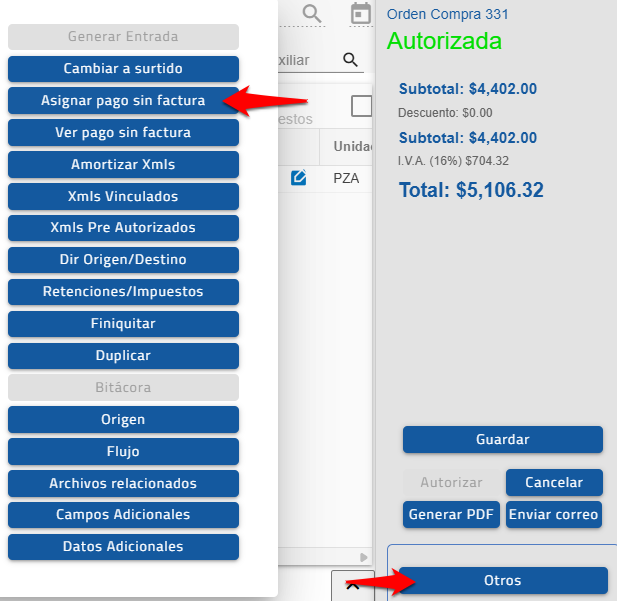Click the blue edit icon beside PZA

tap(298, 179)
